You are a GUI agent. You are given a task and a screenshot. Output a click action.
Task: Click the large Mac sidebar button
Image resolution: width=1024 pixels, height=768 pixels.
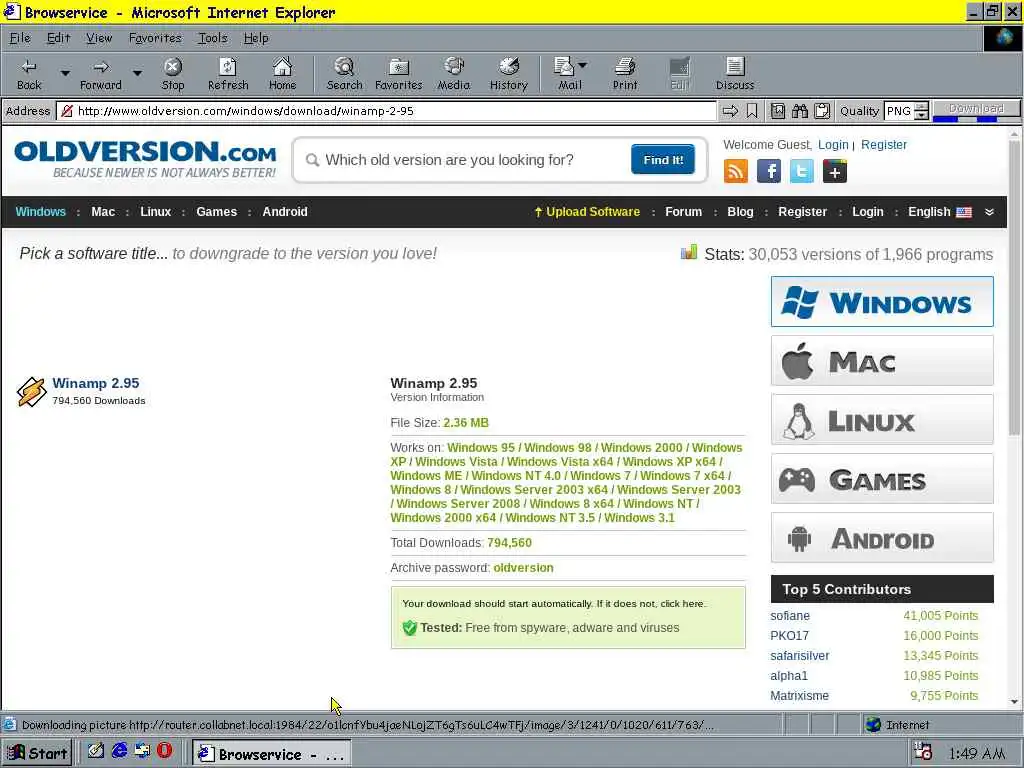(x=882, y=360)
